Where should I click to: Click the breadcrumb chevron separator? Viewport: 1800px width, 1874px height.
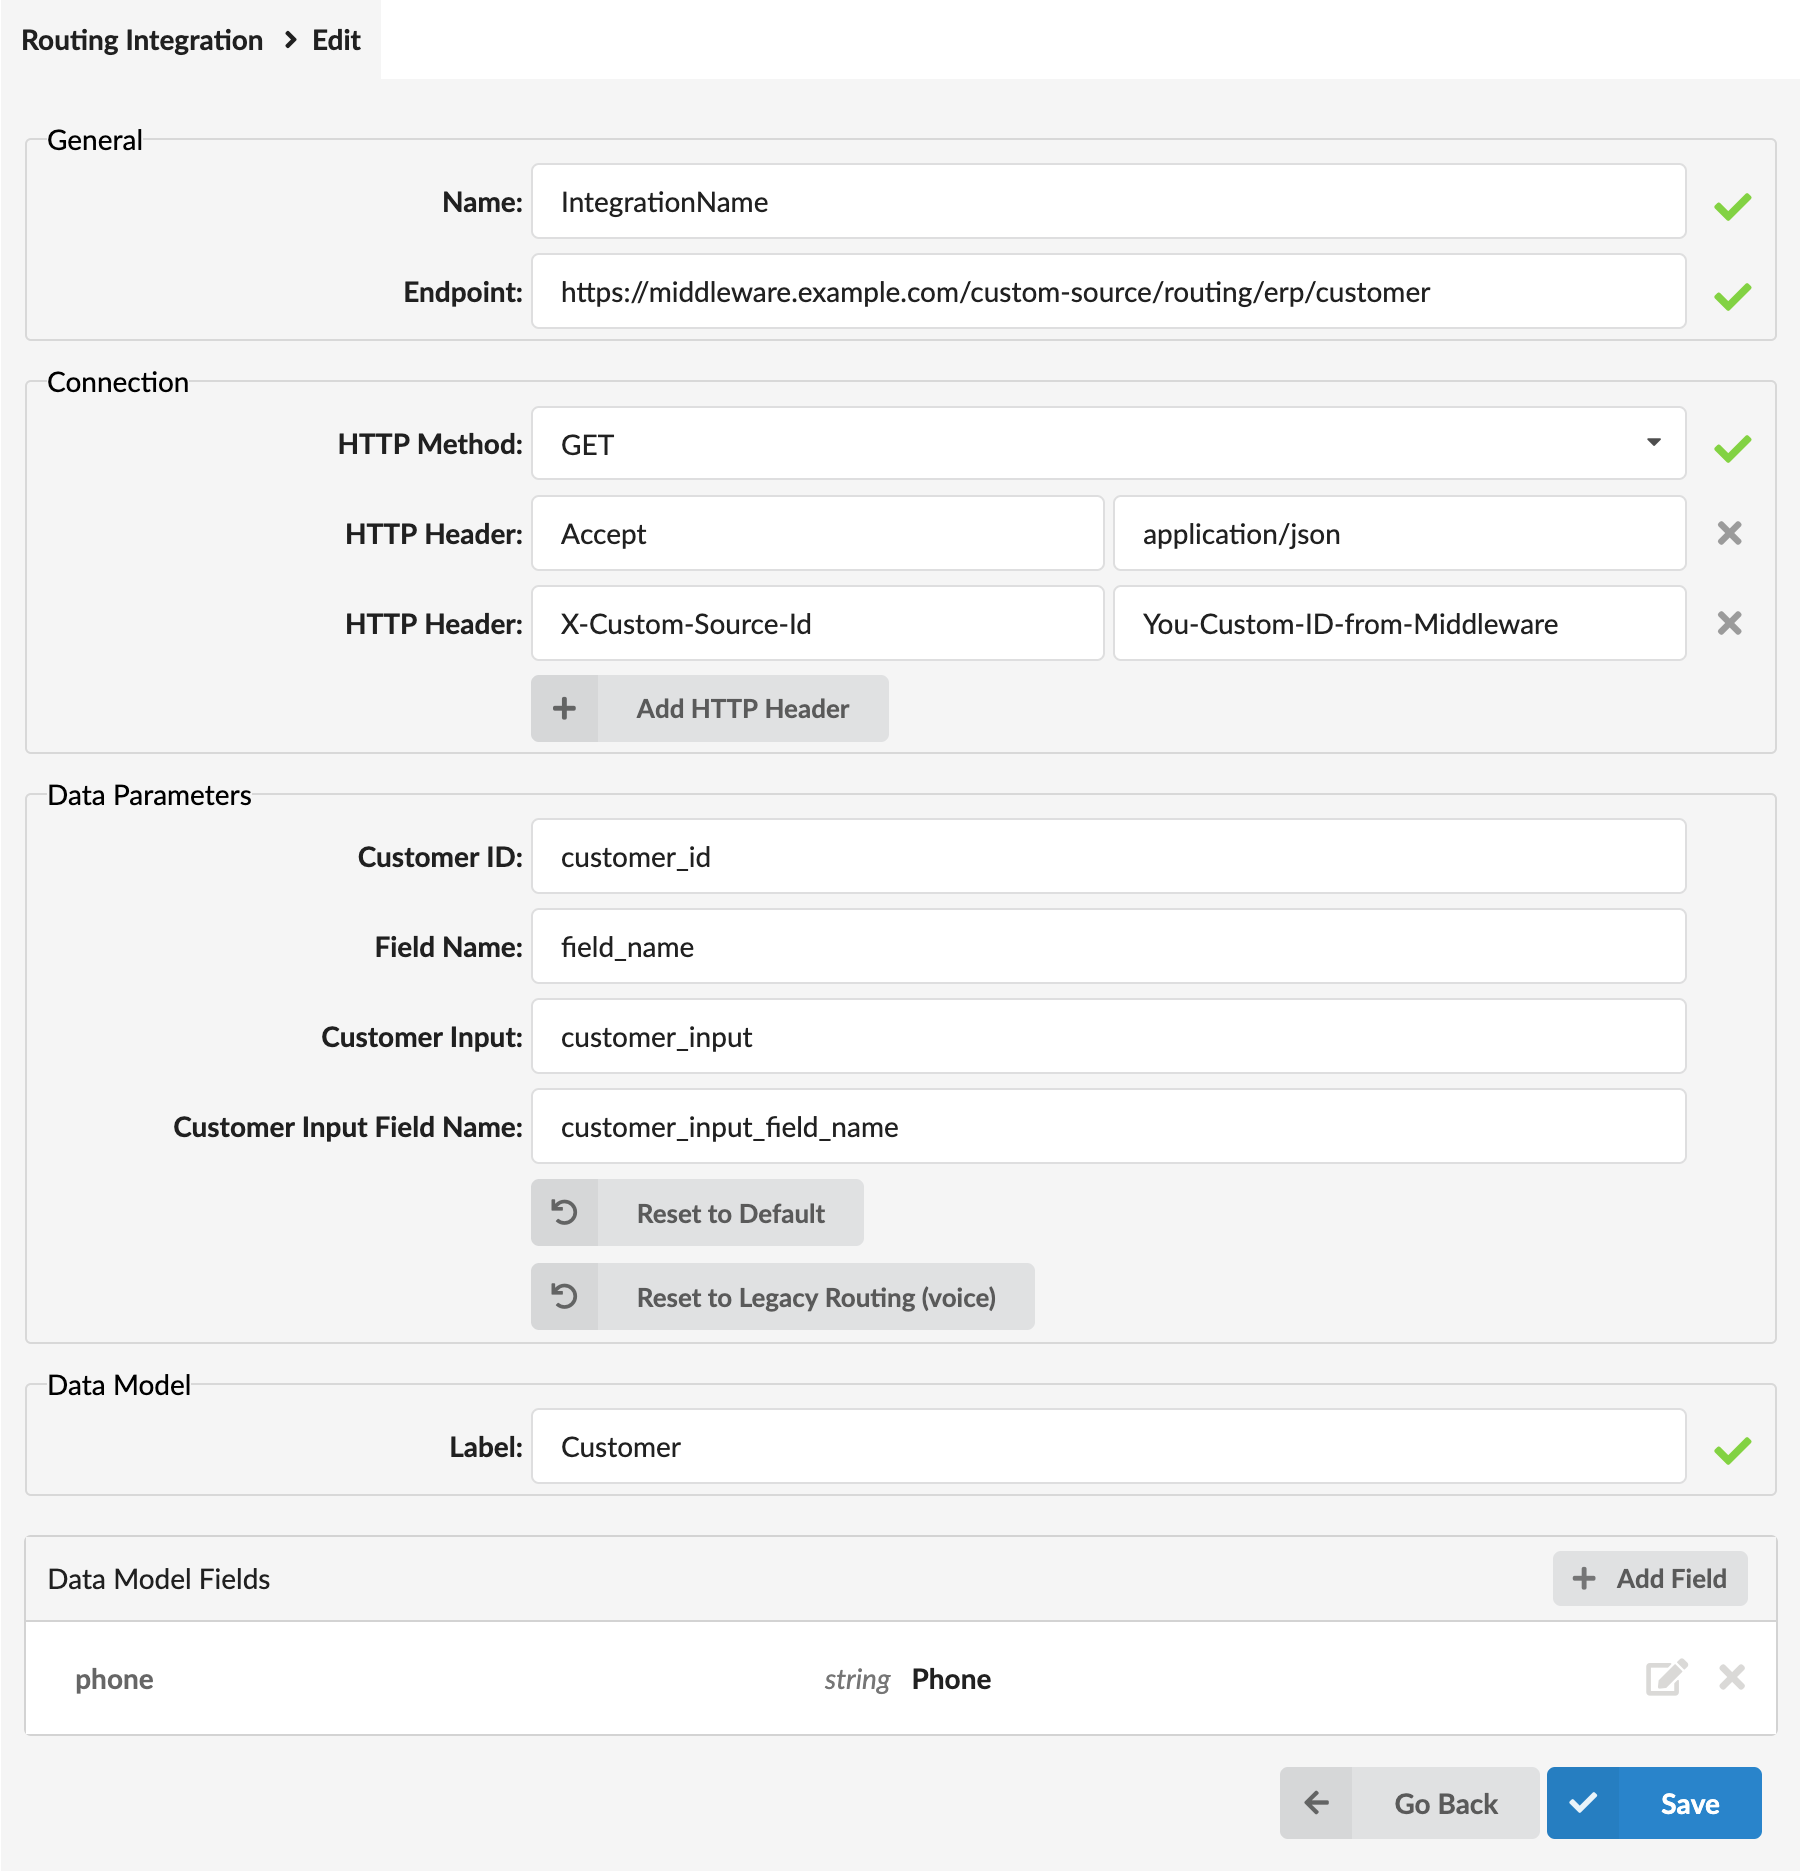click(290, 40)
